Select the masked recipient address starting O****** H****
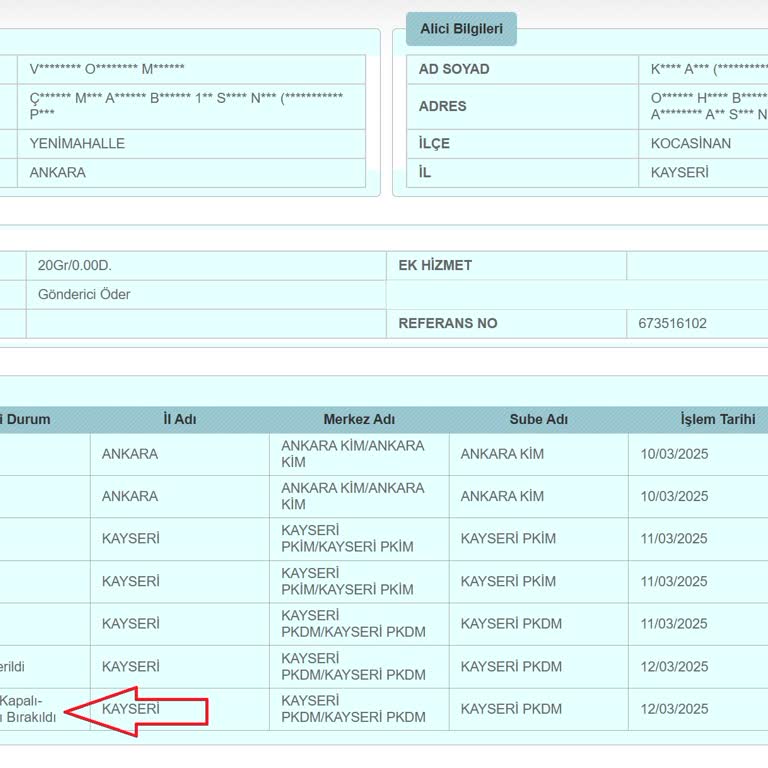 pos(709,106)
